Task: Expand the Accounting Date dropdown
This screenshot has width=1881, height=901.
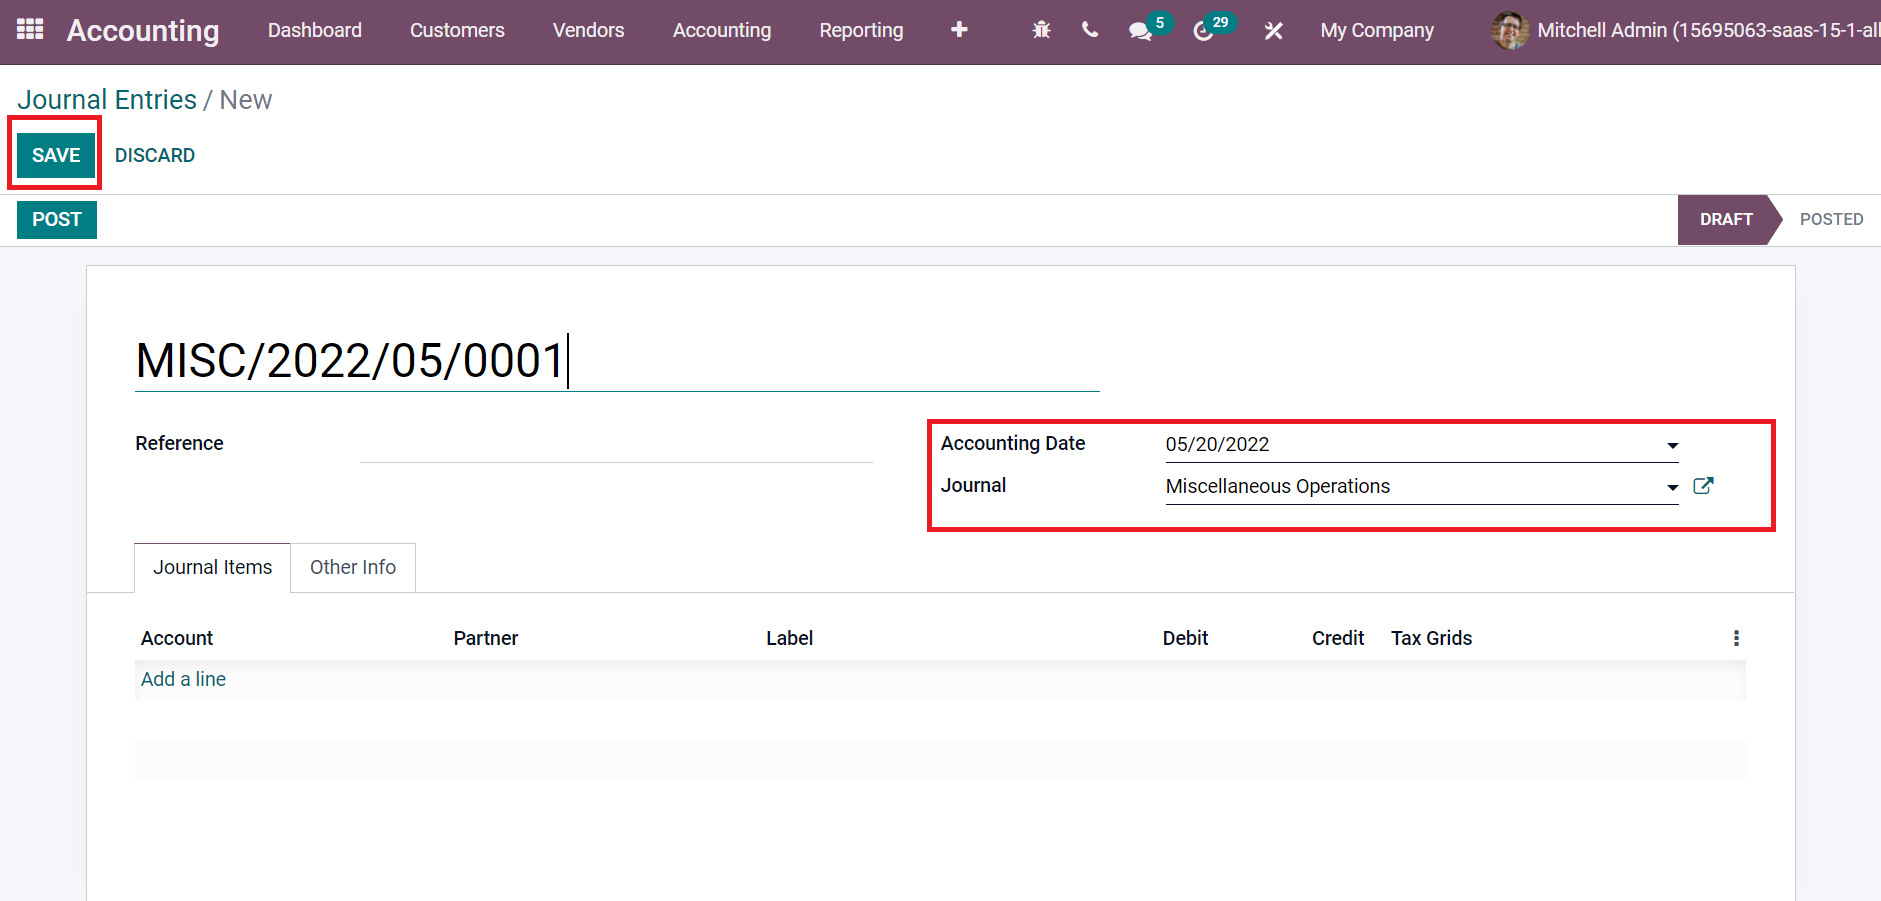Action: (x=1672, y=445)
